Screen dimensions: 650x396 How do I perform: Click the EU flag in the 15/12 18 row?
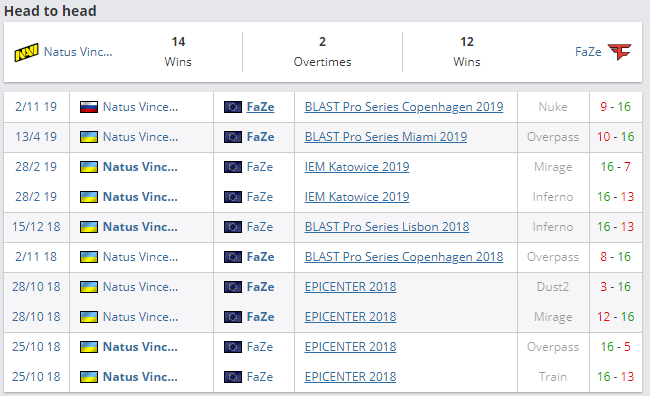tap(233, 227)
